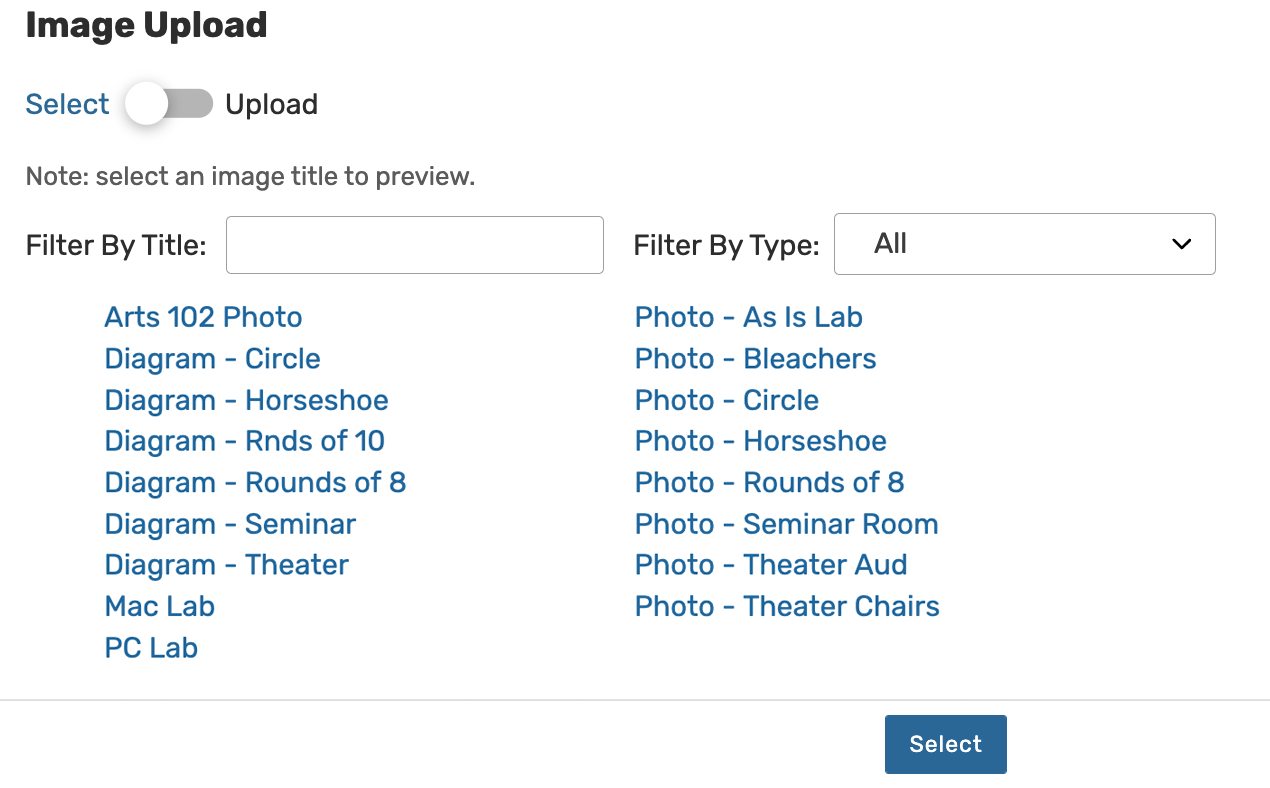
Task: Click the Photo - Circle title
Action: pos(726,401)
